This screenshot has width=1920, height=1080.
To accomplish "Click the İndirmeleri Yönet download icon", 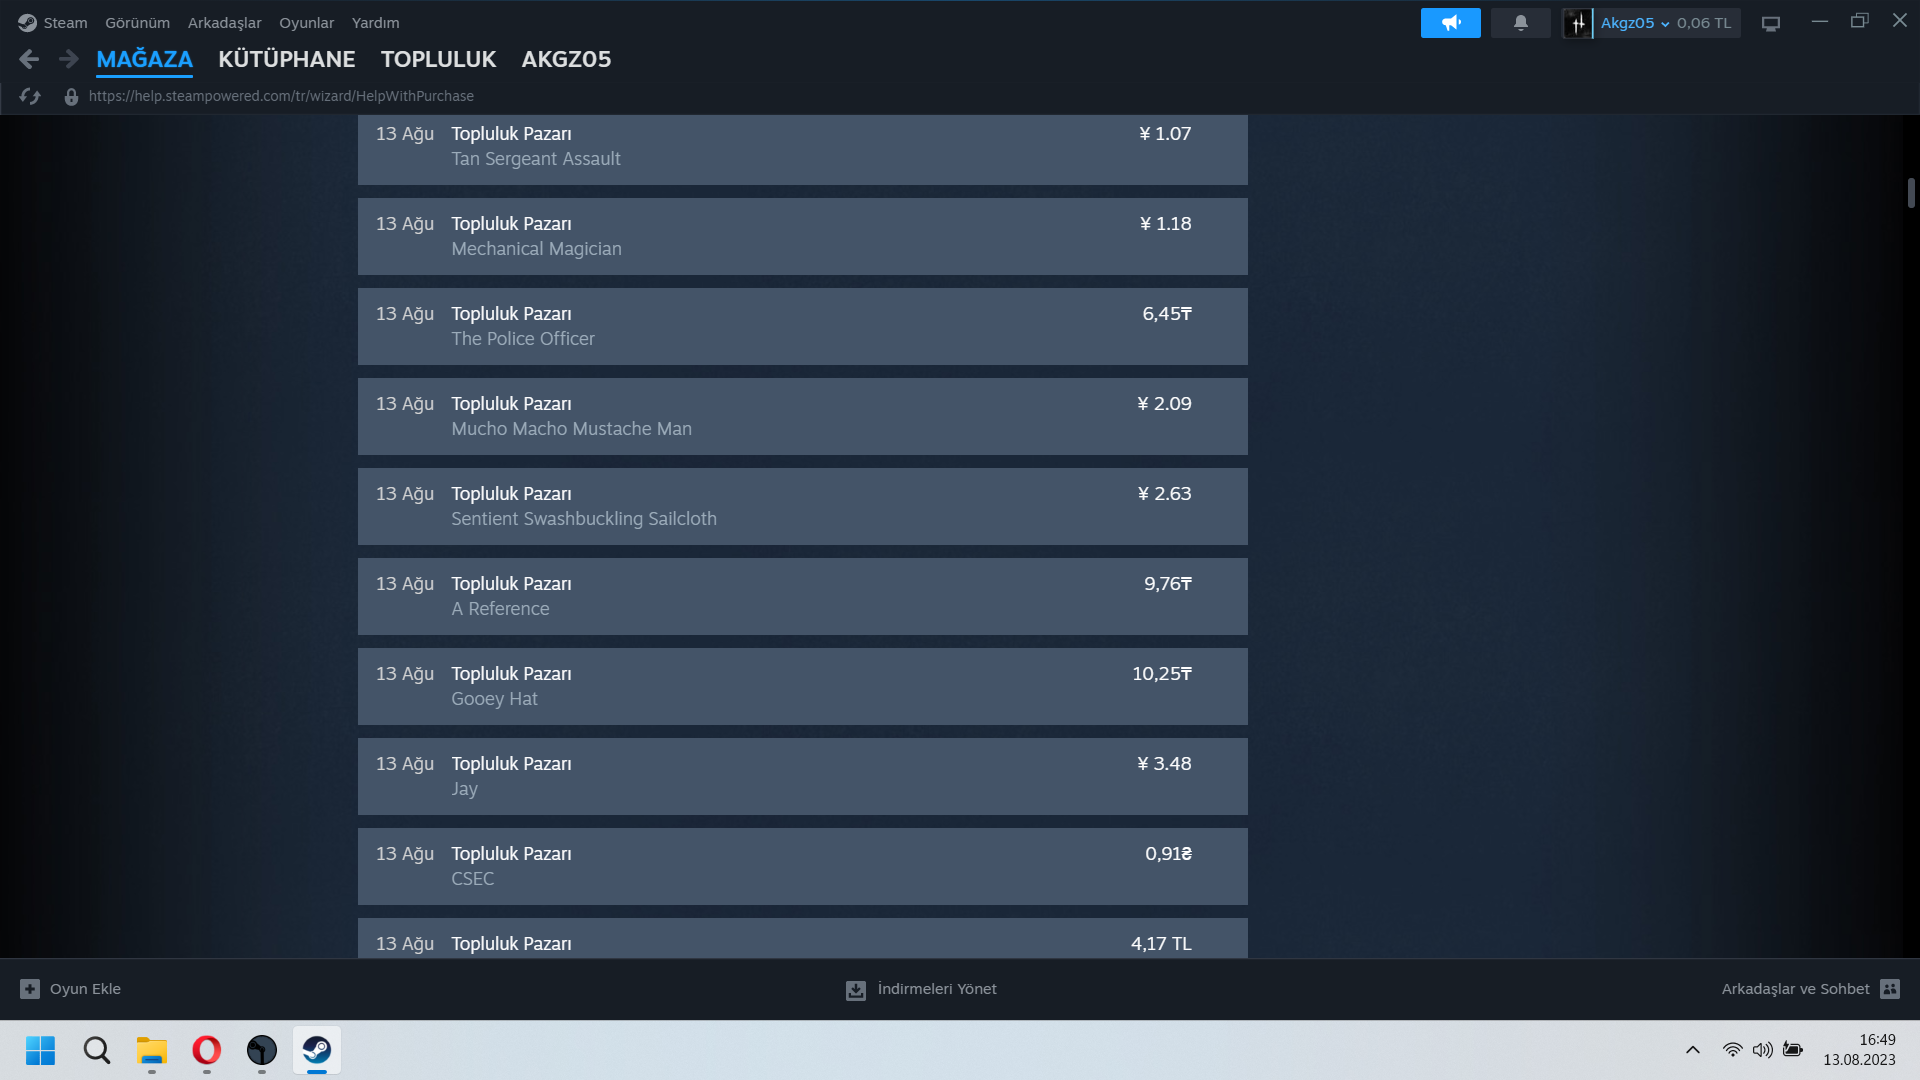I will click(856, 990).
